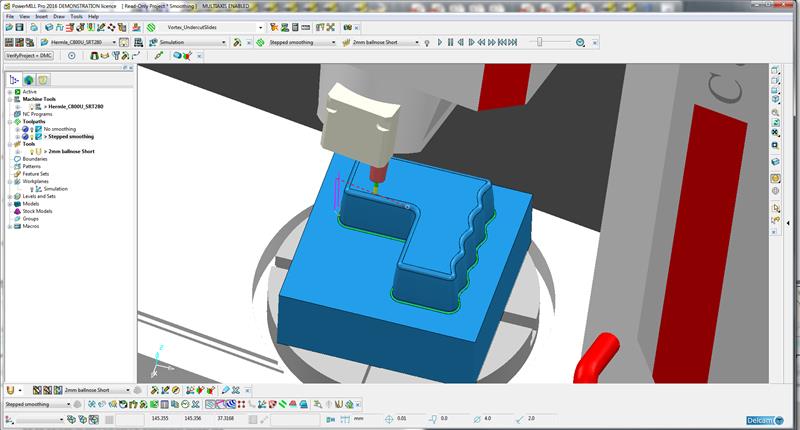Select the No smoothing toolpath entry

pos(59,129)
